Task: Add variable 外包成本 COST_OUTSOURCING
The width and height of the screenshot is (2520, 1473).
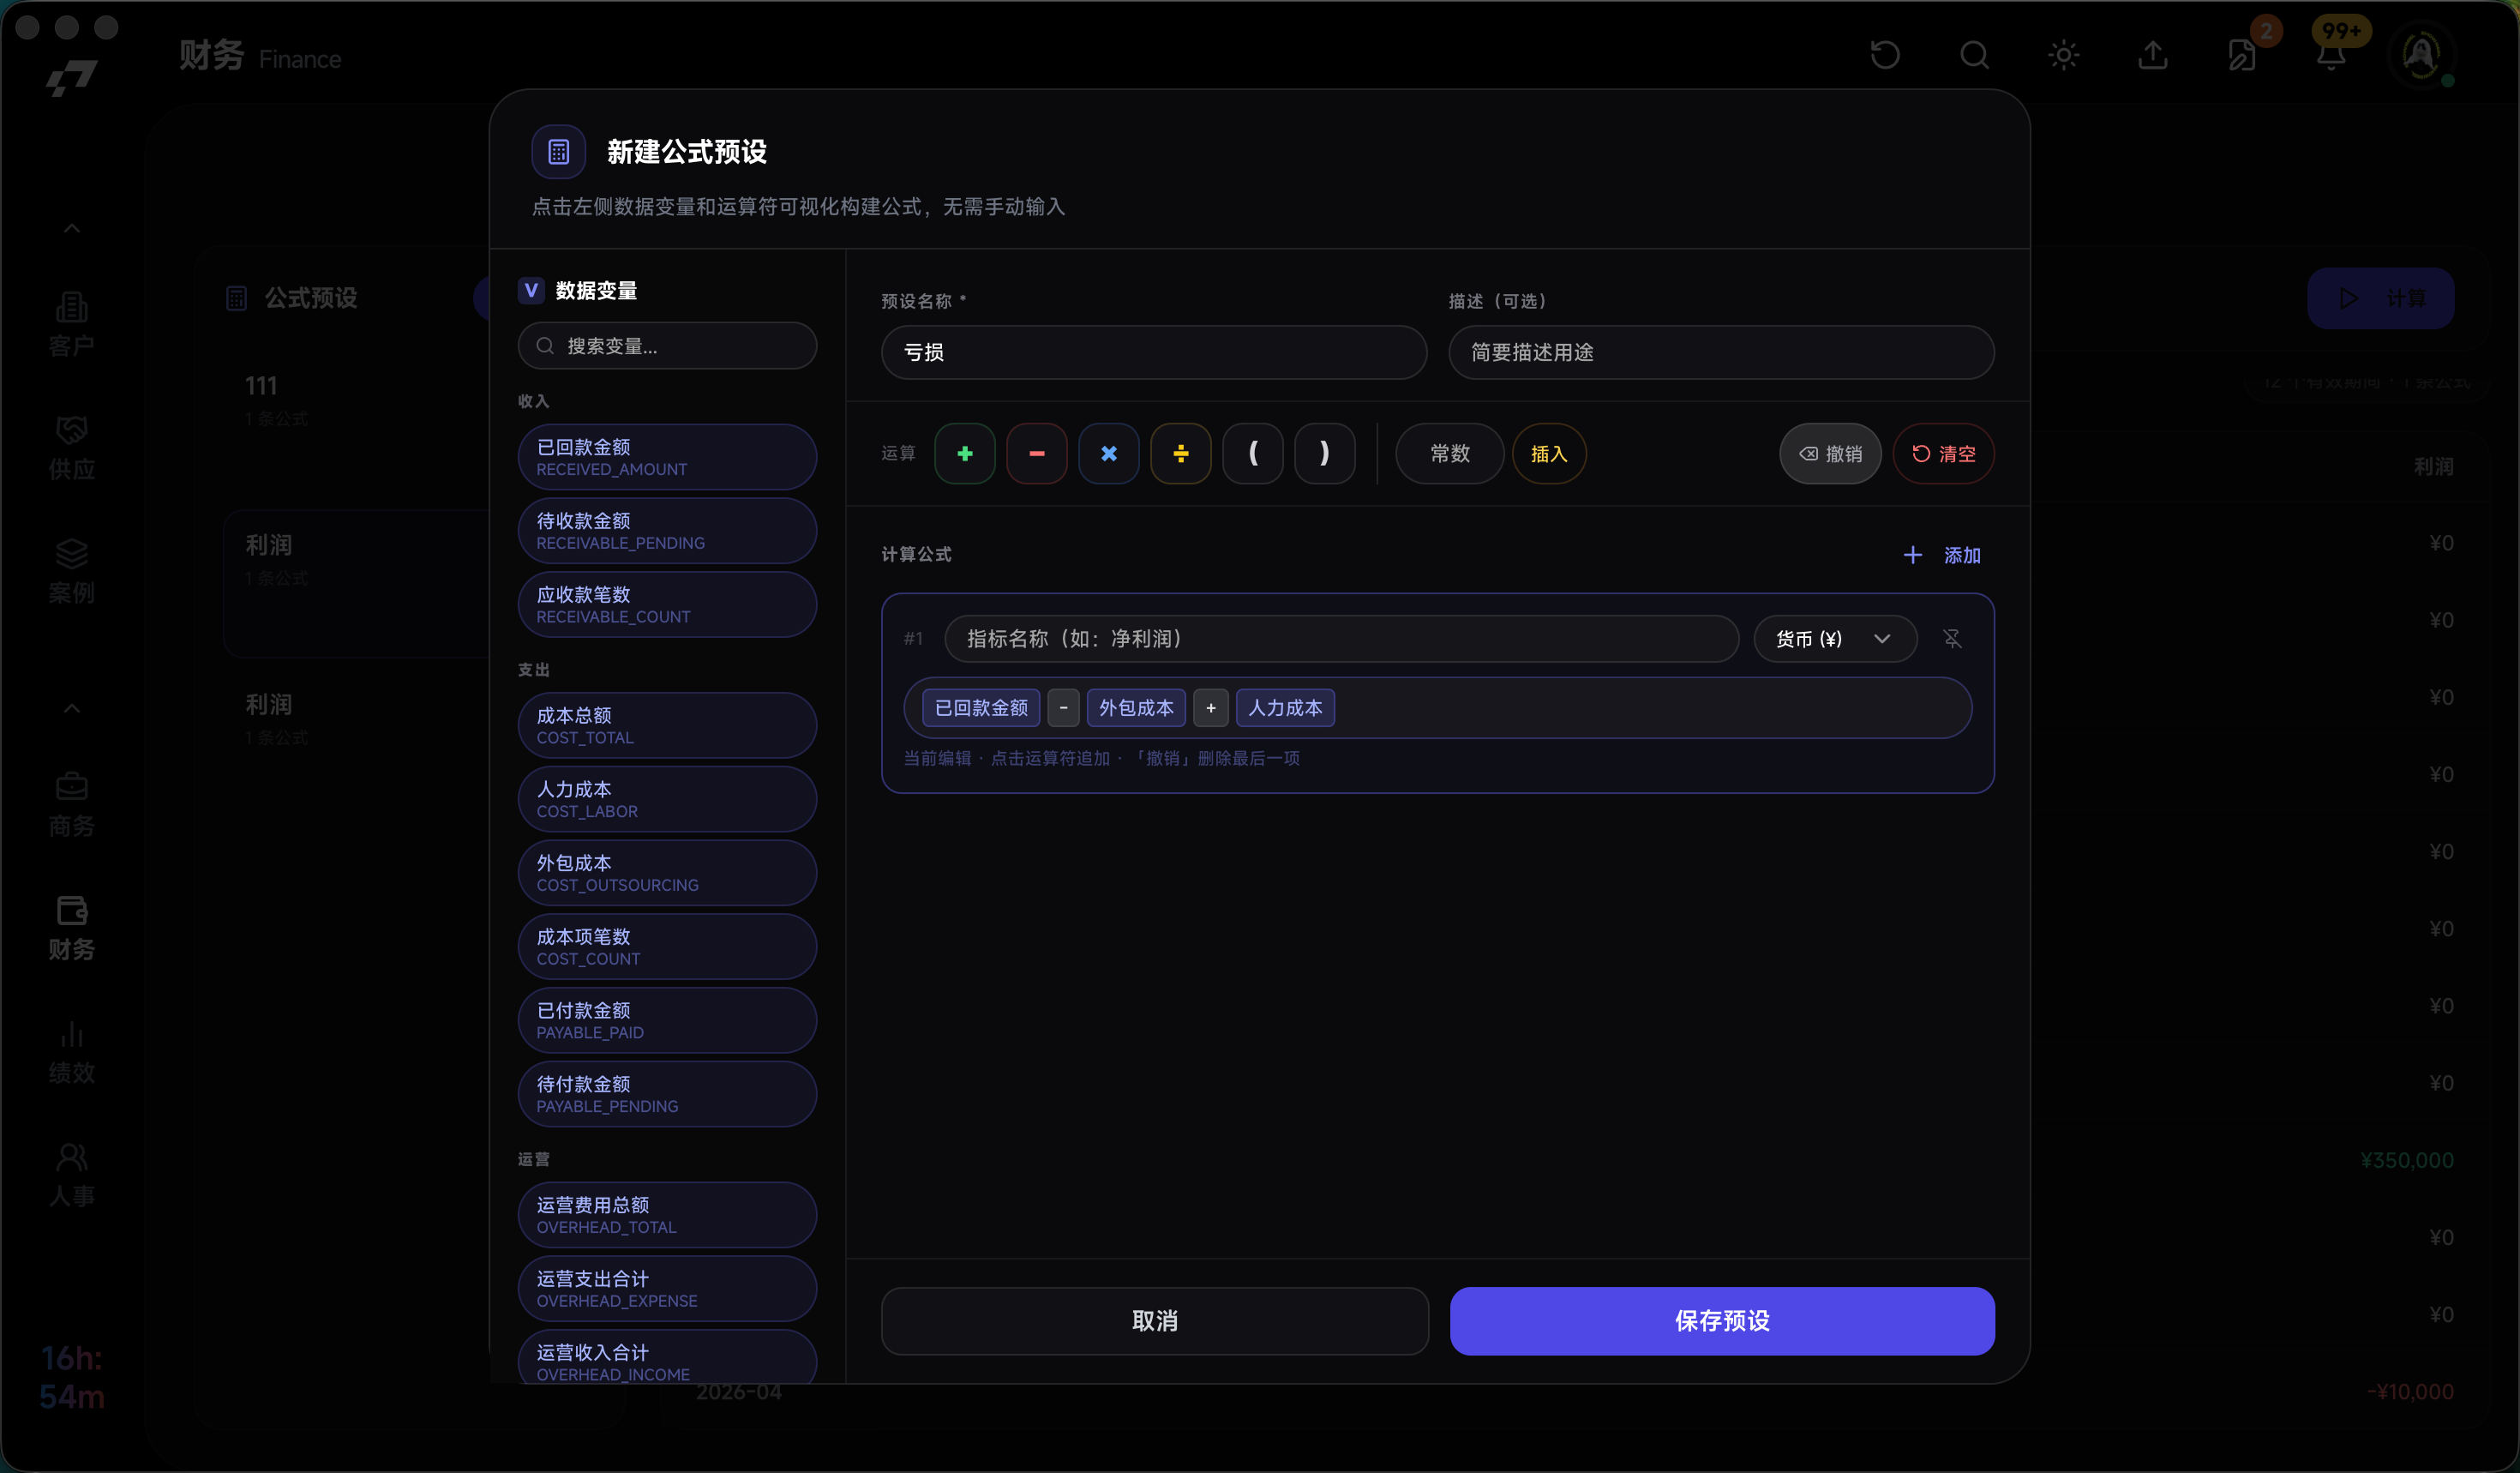Action: coord(667,873)
